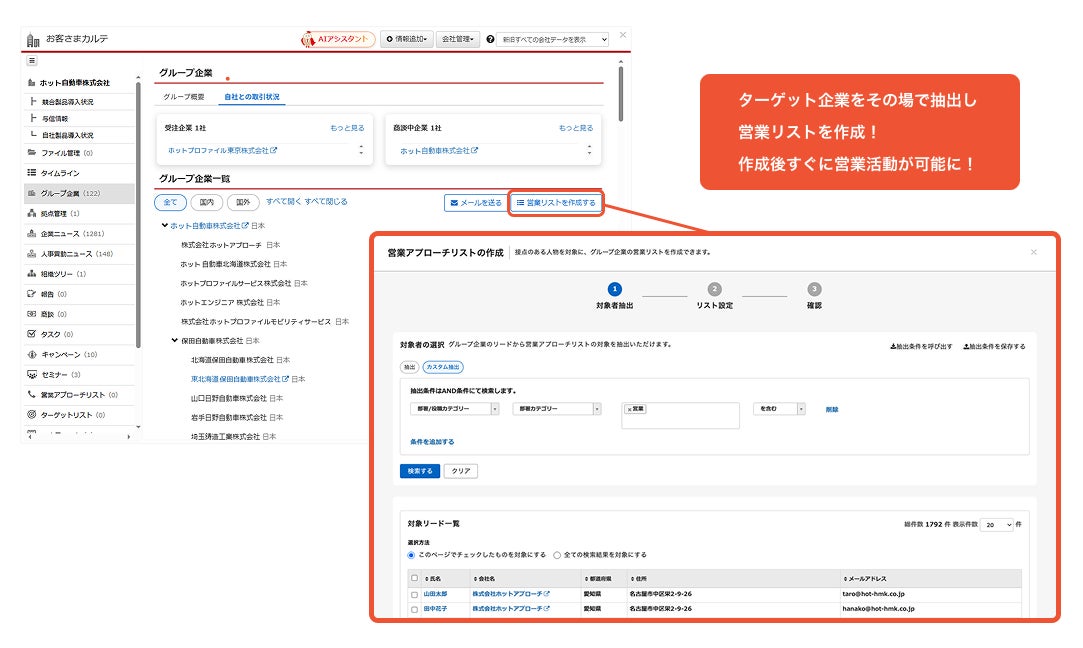Click the メールを送る button
Screen dimensions: 1083x648
tap(475, 203)
